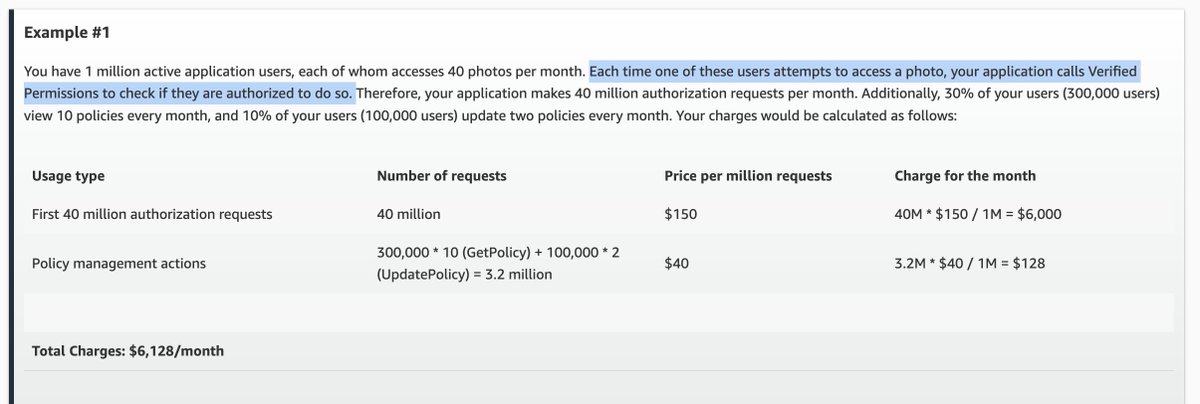The width and height of the screenshot is (1200, 404).
Task: Click Total Charges: $6,128/month text
Action: [x=128, y=351]
